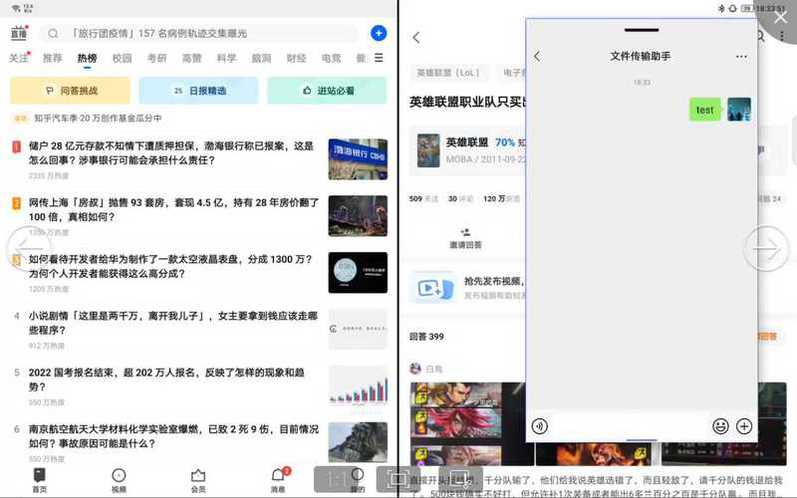Open the chat three-dot more menu
This screenshot has width=797, height=498.
point(742,56)
